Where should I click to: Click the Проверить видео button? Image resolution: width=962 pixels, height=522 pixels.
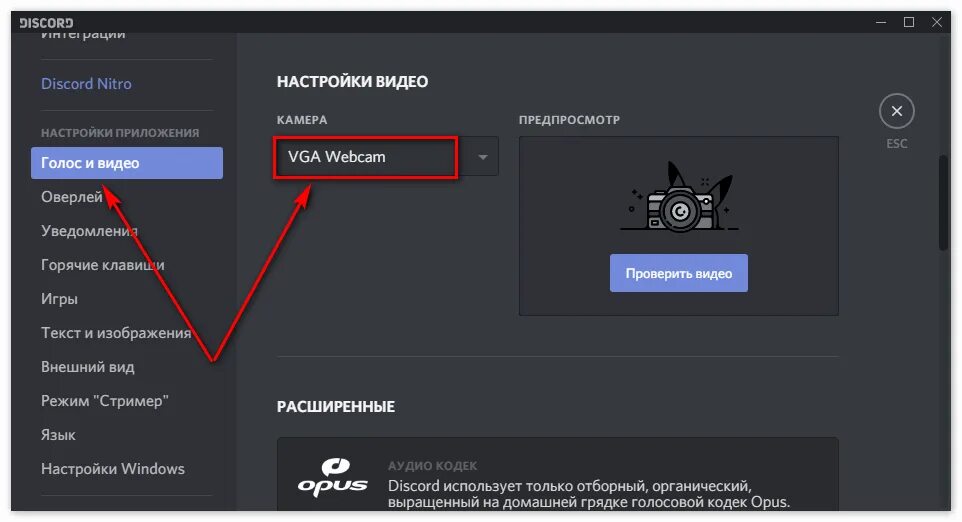(x=679, y=273)
